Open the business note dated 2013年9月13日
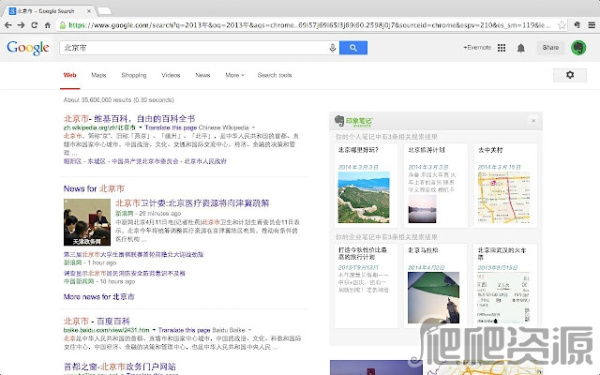The image size is (600, 375). click(x=365, y=286)
